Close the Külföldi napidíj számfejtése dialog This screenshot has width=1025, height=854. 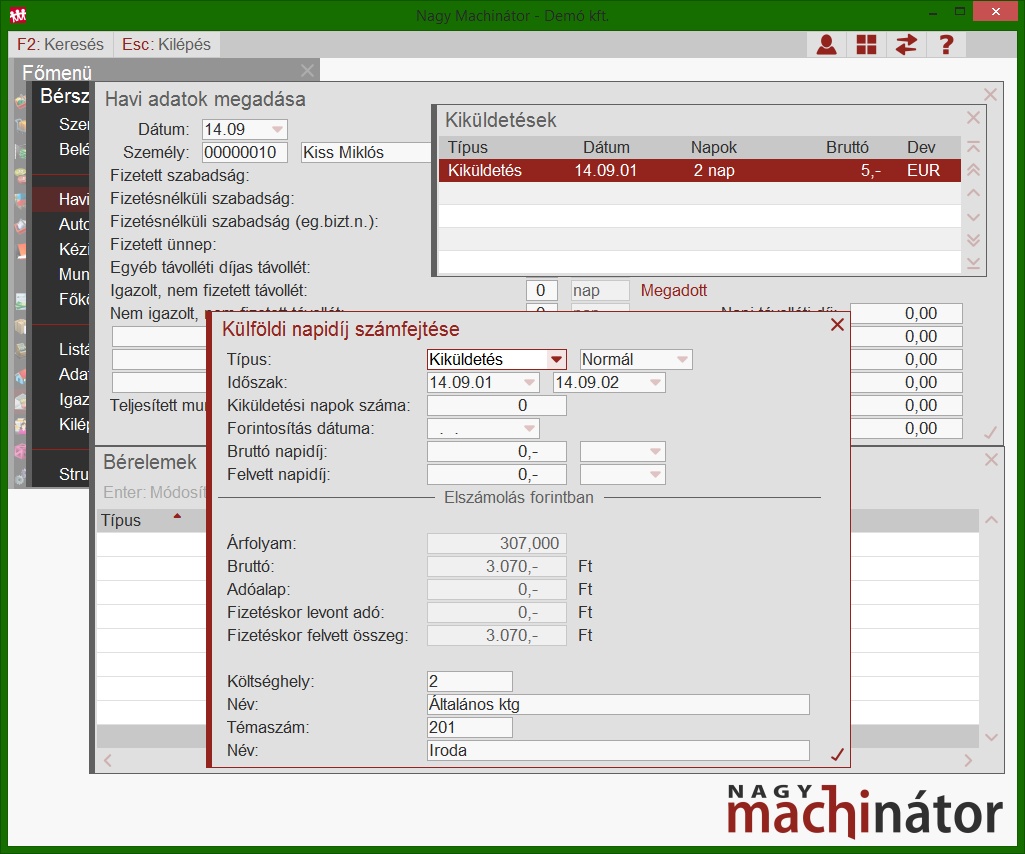pos(837,324)
